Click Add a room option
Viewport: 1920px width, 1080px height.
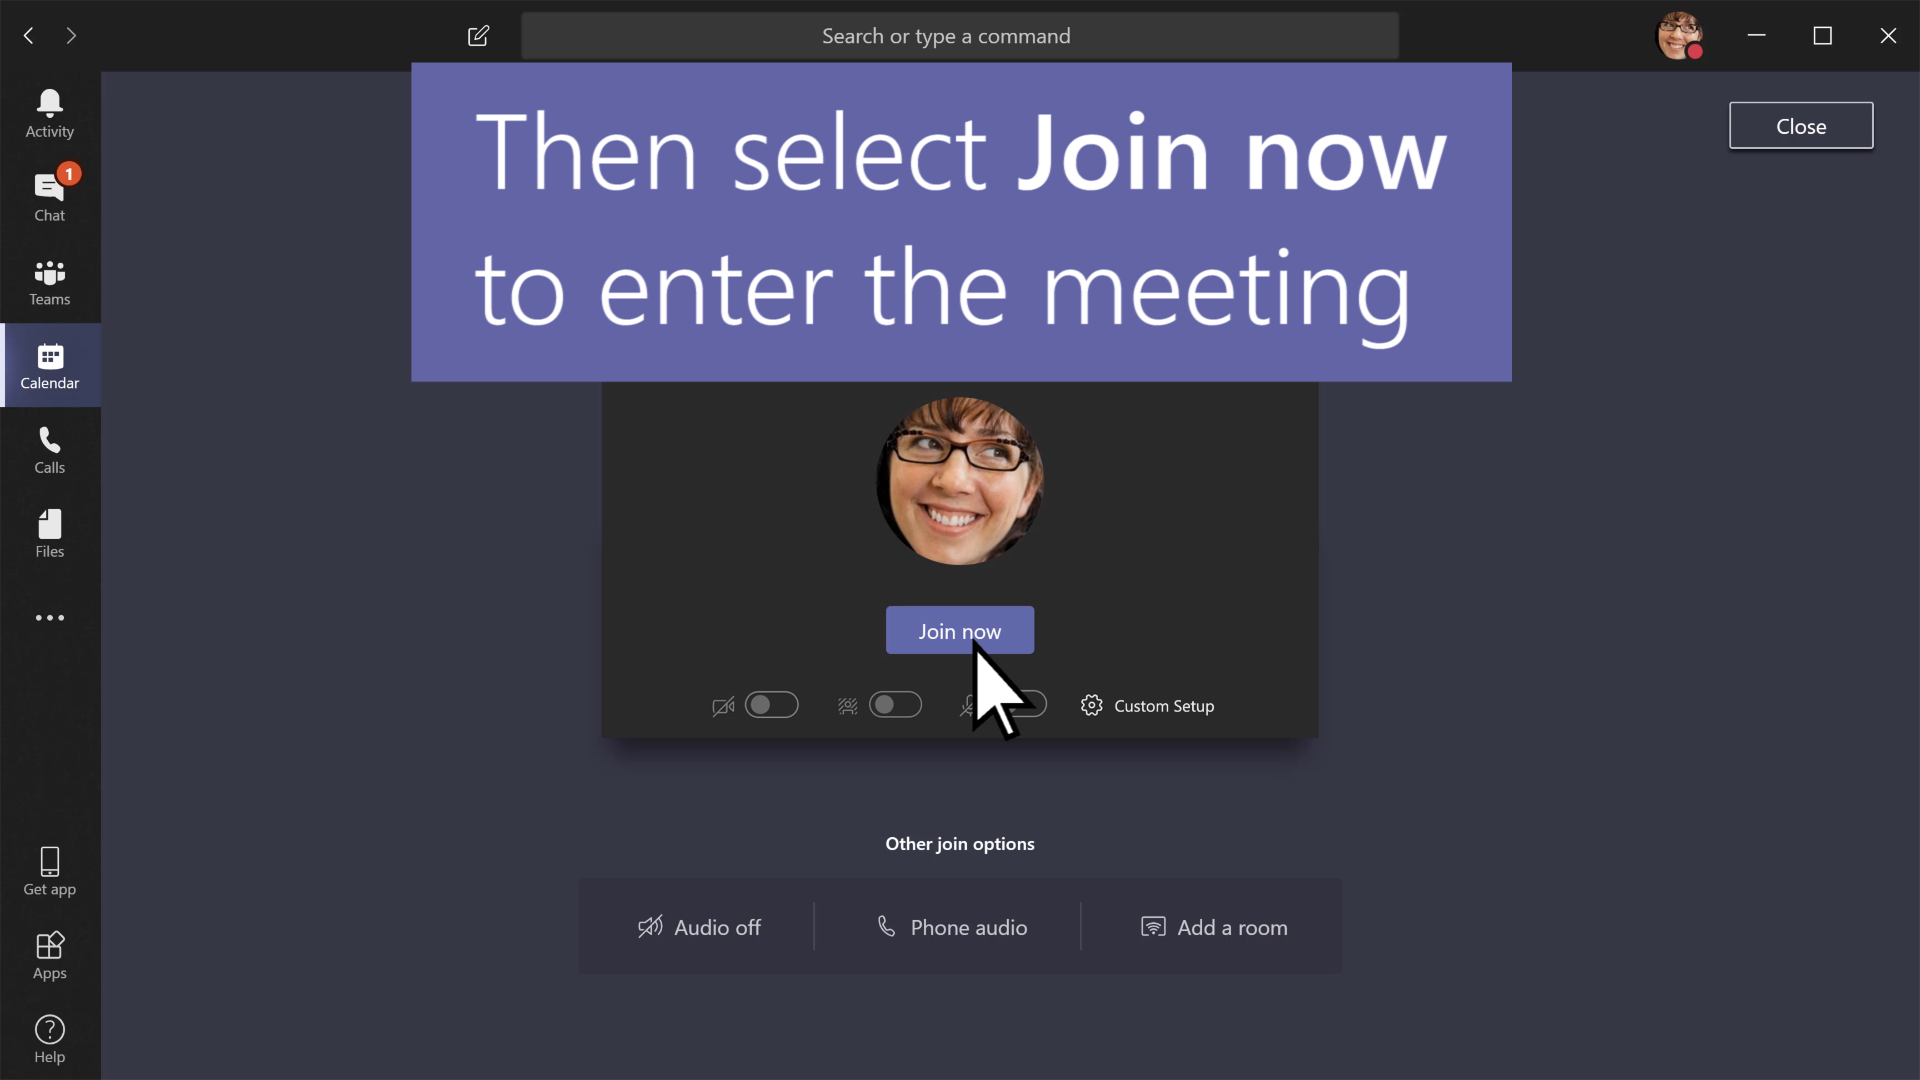click(1213, 926)
